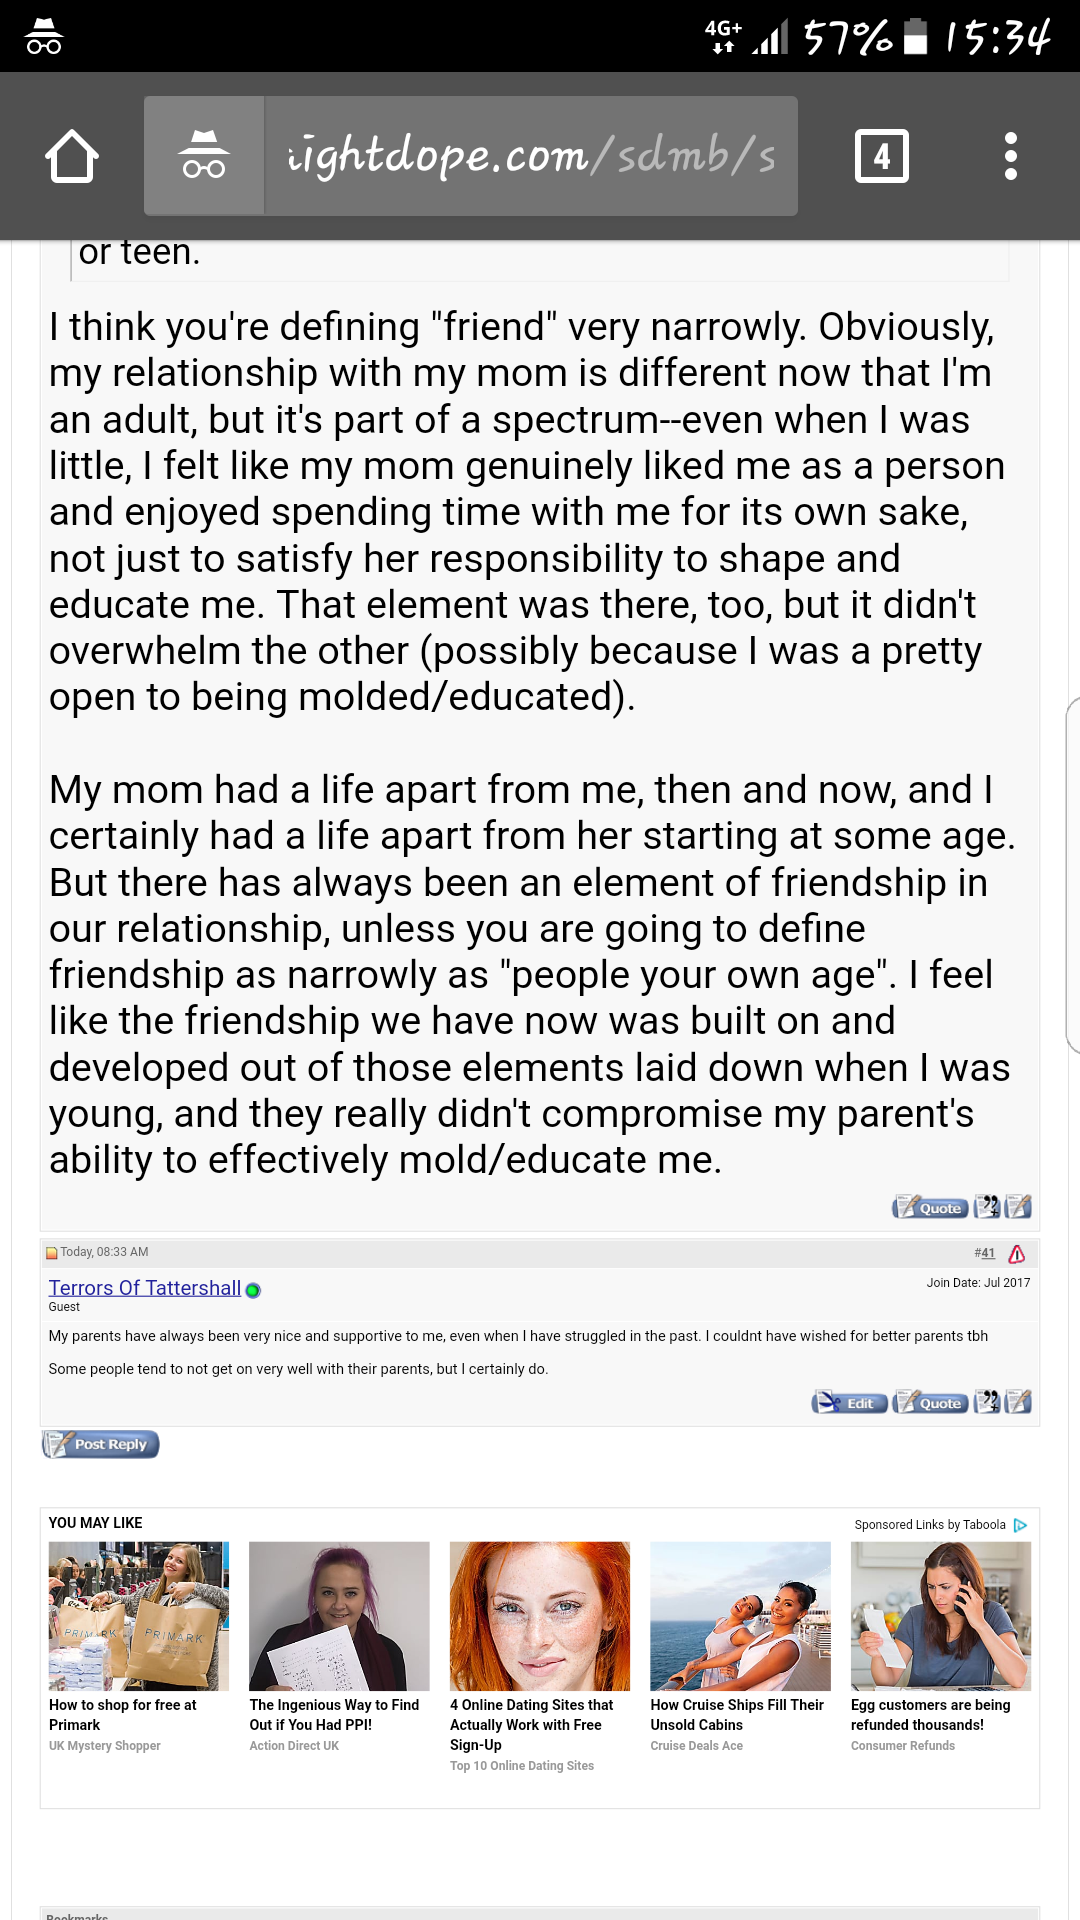Toggle multi-quote icon on the upper post
This screenshot has height=1920, width=1080.
coord(987,1207)
